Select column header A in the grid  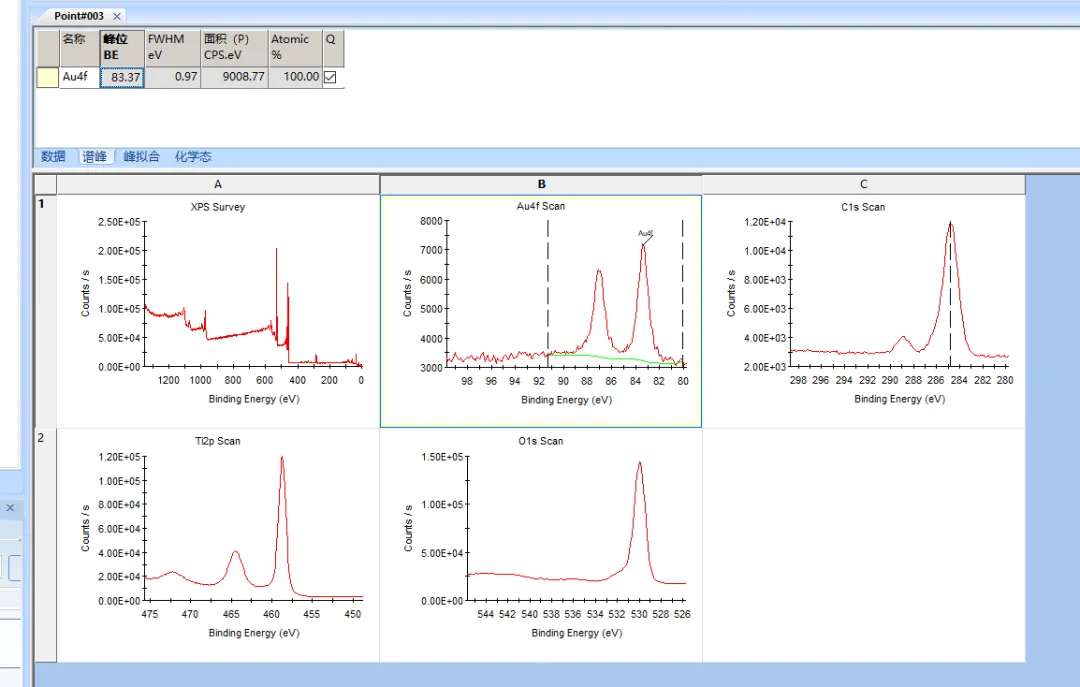pos(218,184)
